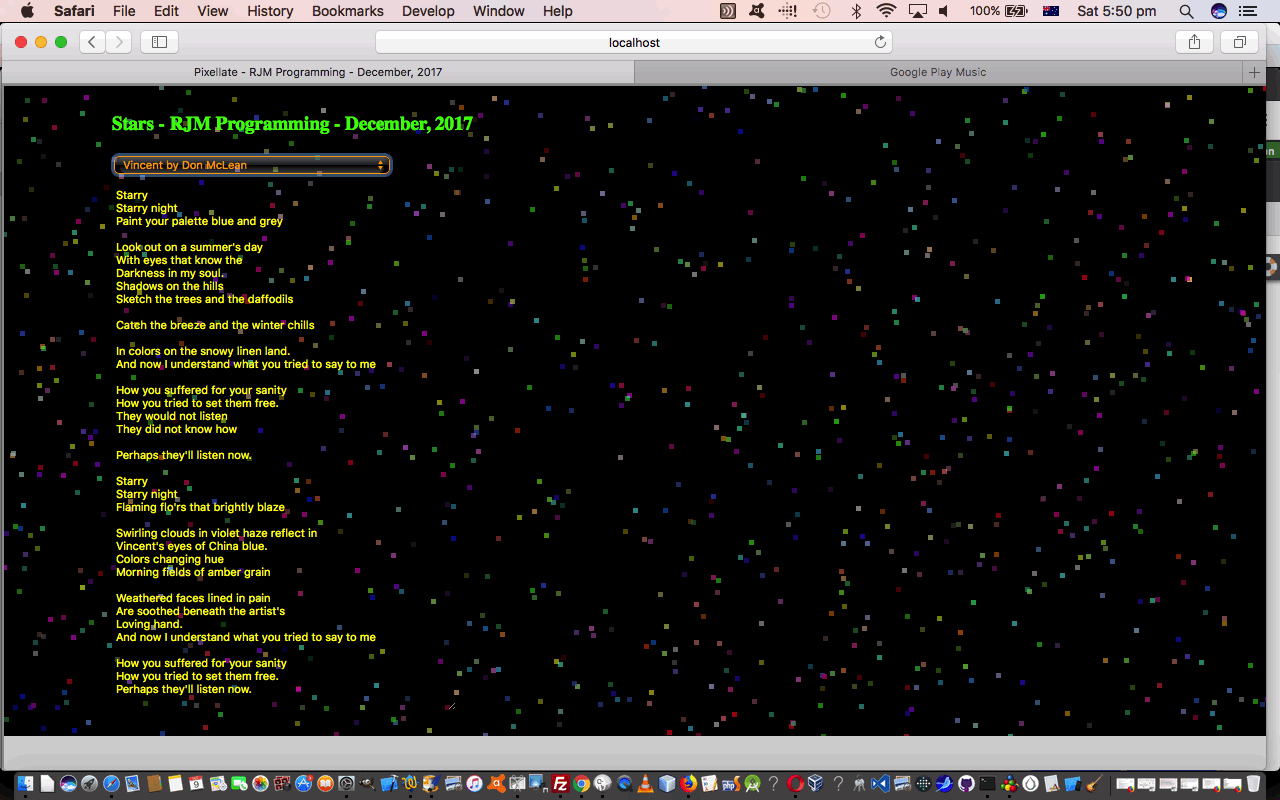This screenshot has height=800, width=1280.
Task: Launch VLC cone in the Dock
Action: click(x=646, y=783)
